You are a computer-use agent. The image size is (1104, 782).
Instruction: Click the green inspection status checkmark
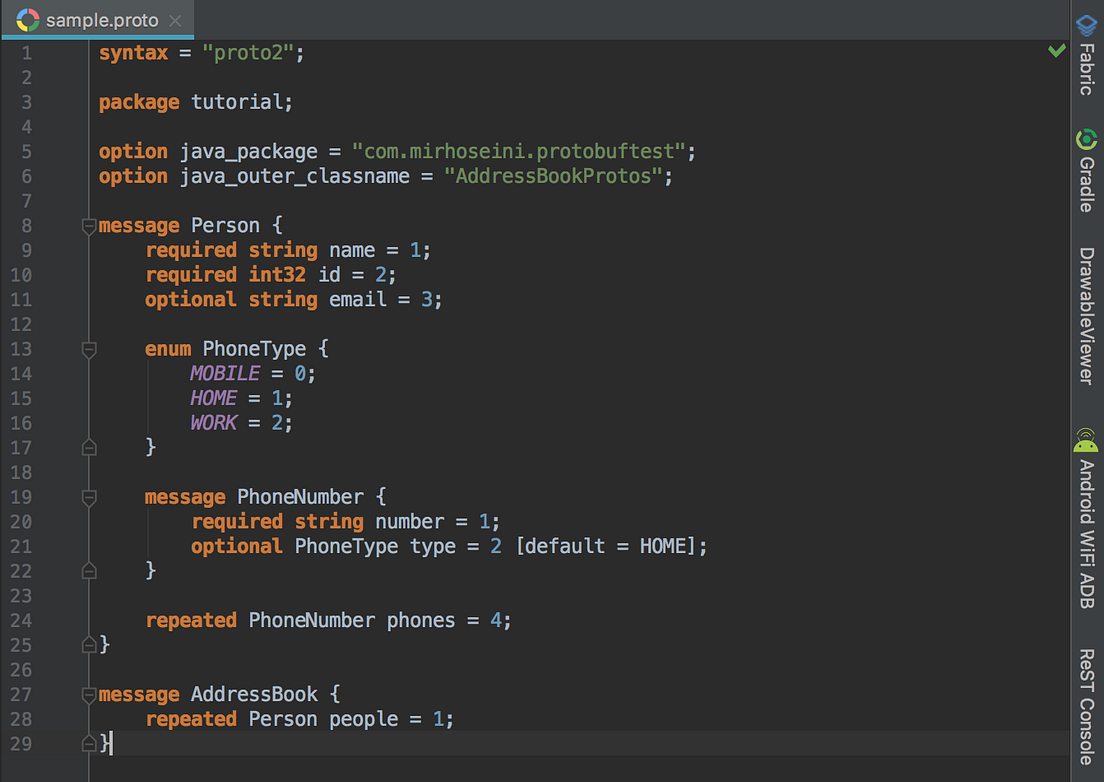point(1057,50)
